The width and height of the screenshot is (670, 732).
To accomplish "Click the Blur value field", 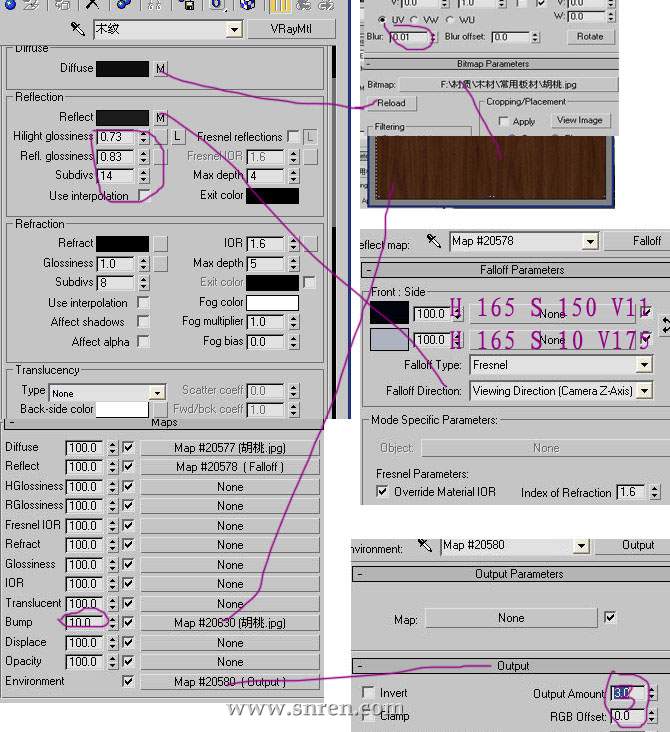I will [x=409, y=37].
